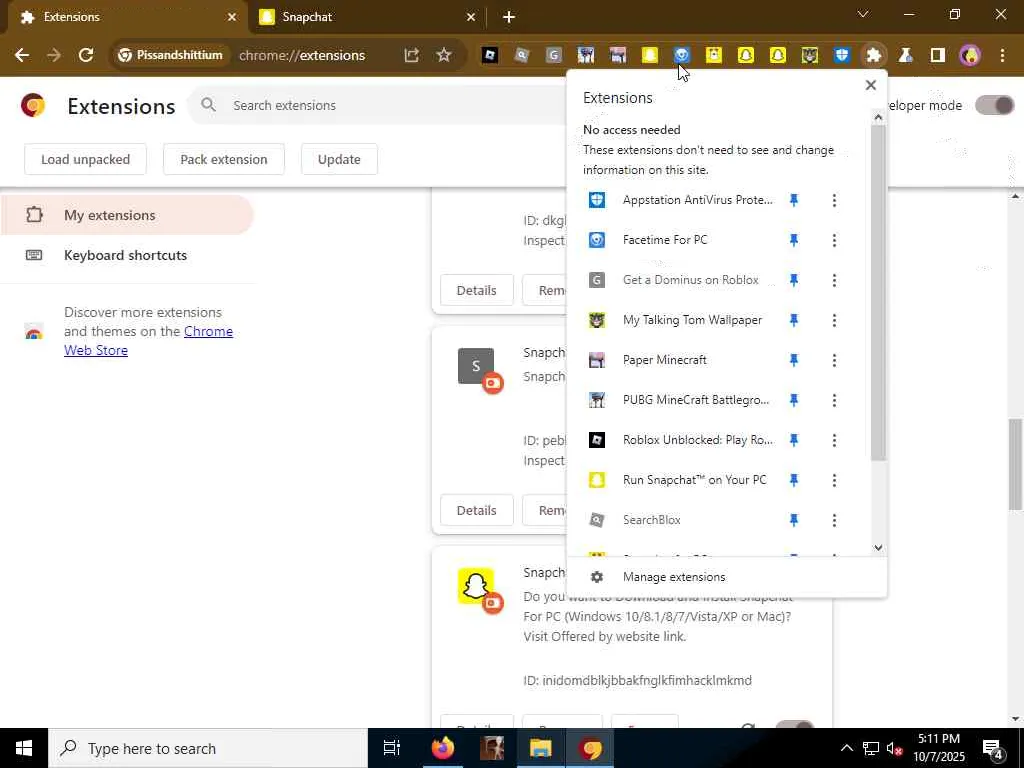
Task: Unpin Run Snapchat on Your PC extension
Action: coord(794,480)
